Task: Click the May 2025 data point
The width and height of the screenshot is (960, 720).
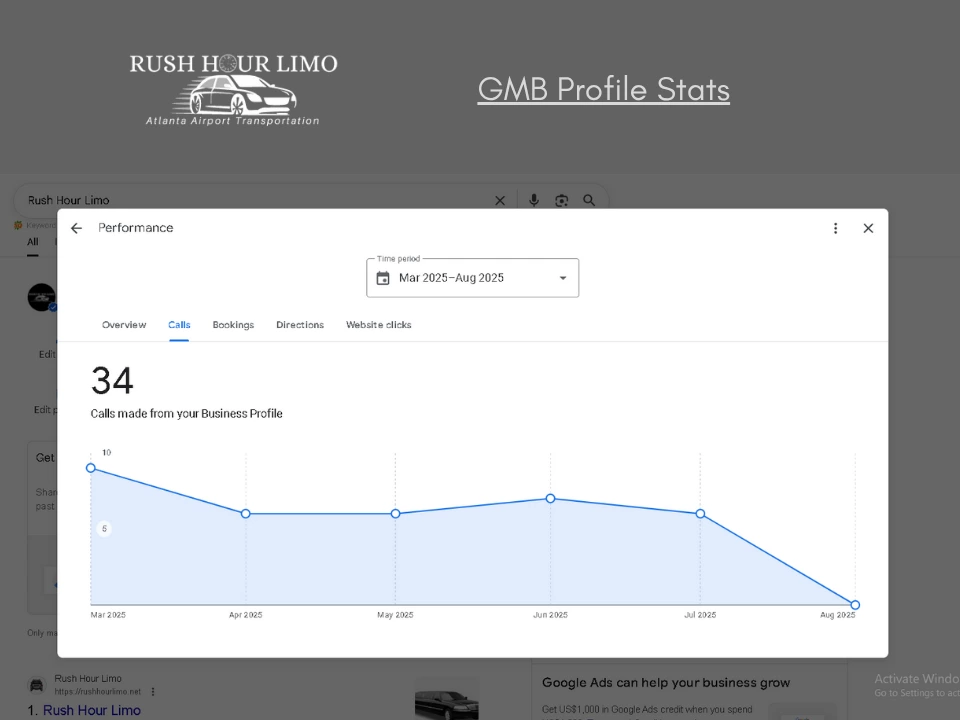Action: click(396, 514)
